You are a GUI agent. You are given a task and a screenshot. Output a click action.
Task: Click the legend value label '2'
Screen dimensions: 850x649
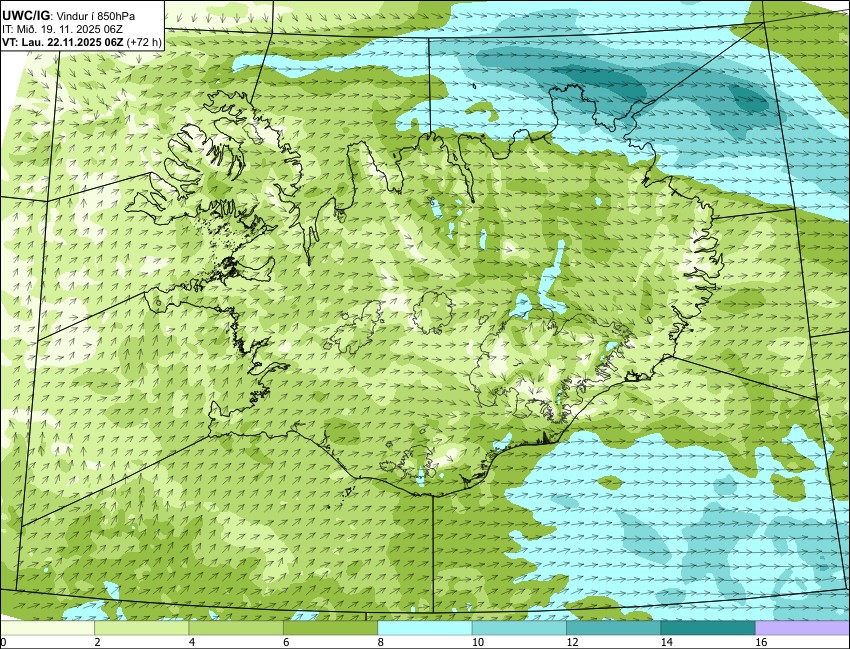pyautogui.click(x=97, y=642)
